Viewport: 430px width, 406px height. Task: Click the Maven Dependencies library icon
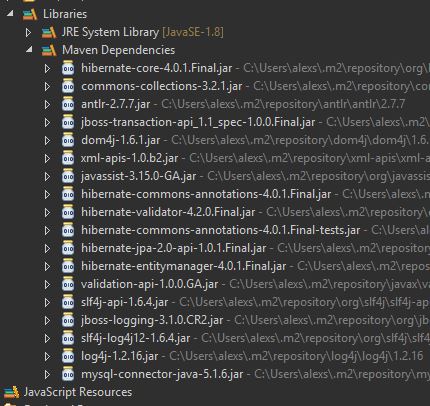point(49,50)
